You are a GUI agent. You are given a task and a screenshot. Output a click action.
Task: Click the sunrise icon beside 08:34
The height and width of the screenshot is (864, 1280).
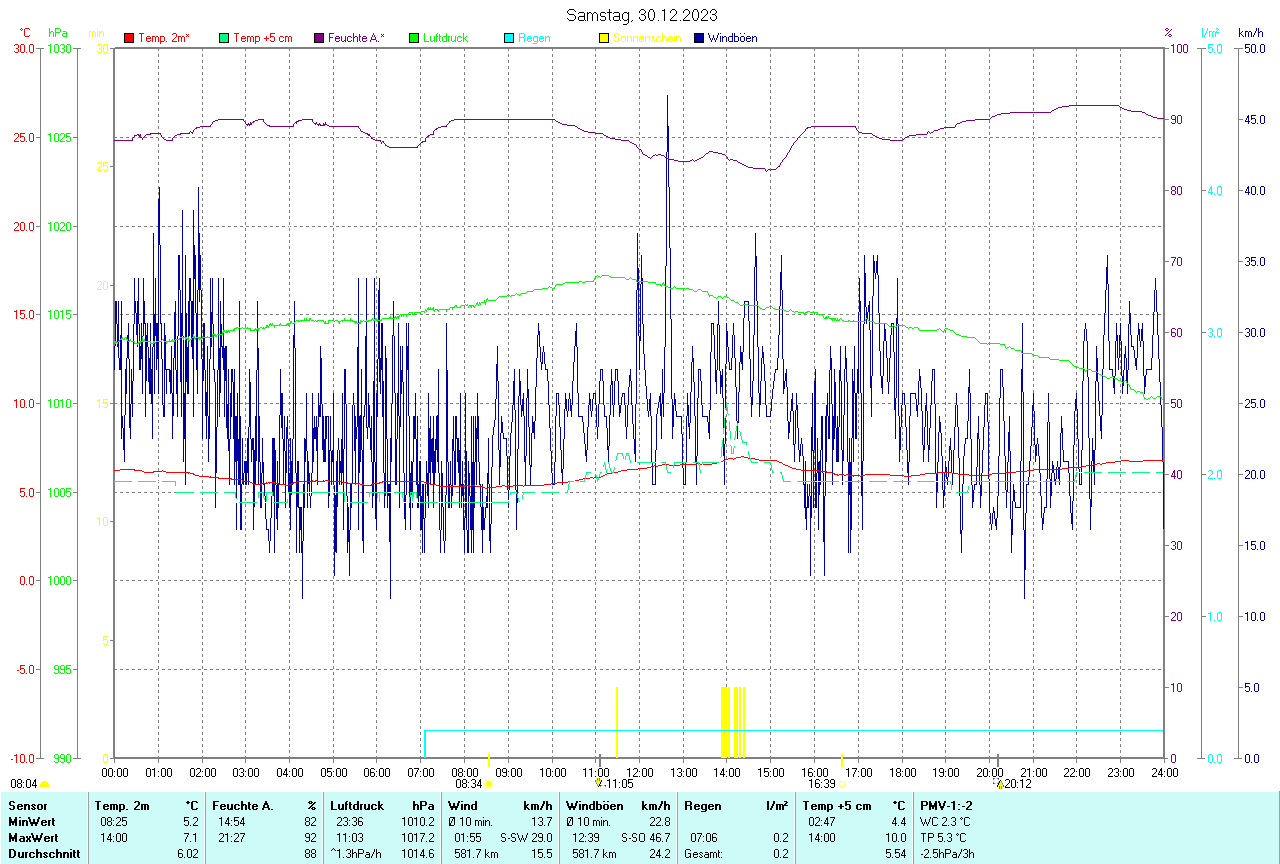(x=489, y=785)
